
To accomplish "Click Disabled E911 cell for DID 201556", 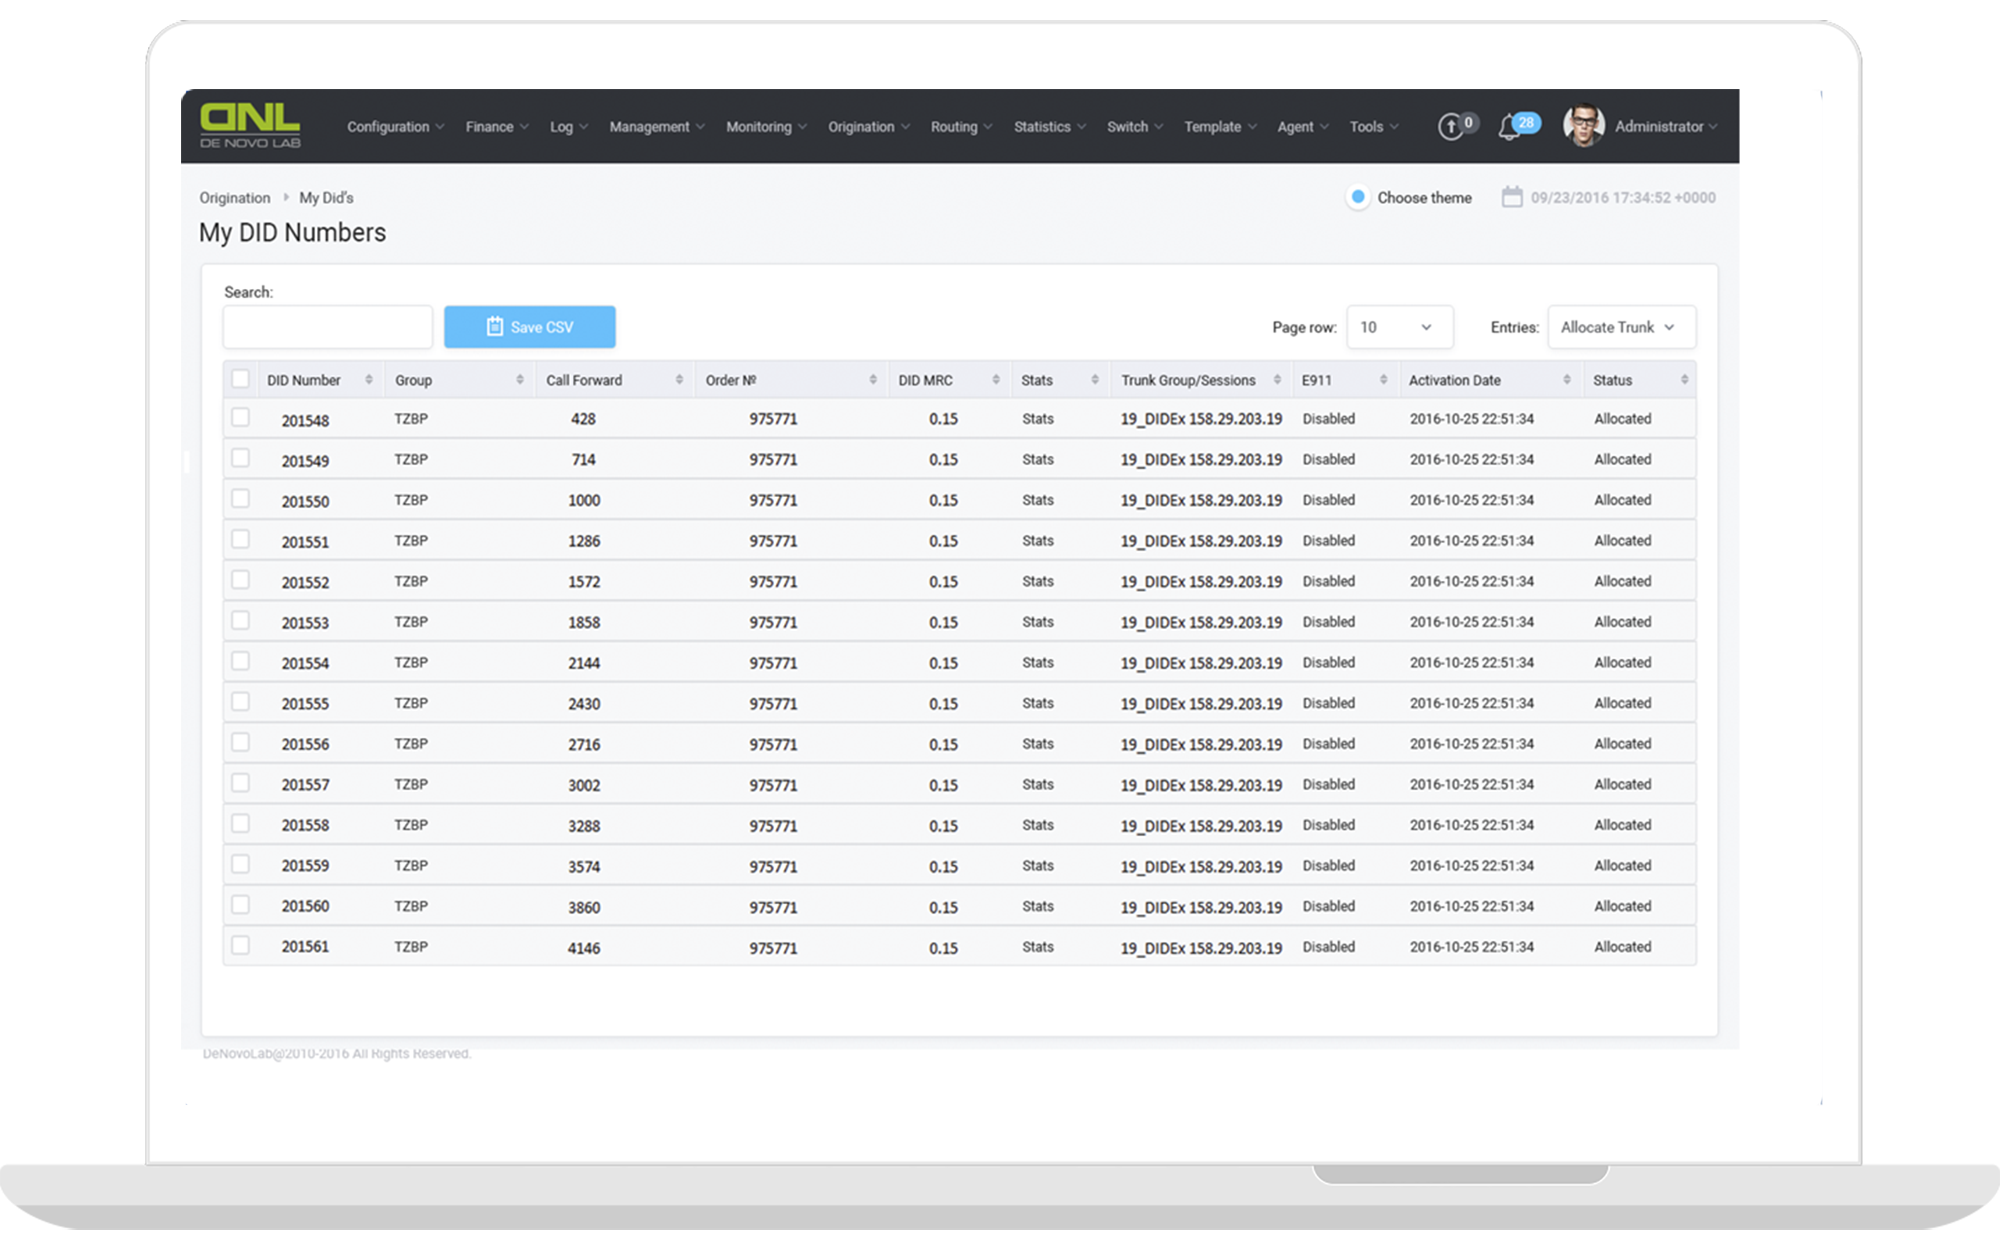I will coord(1329,744).
